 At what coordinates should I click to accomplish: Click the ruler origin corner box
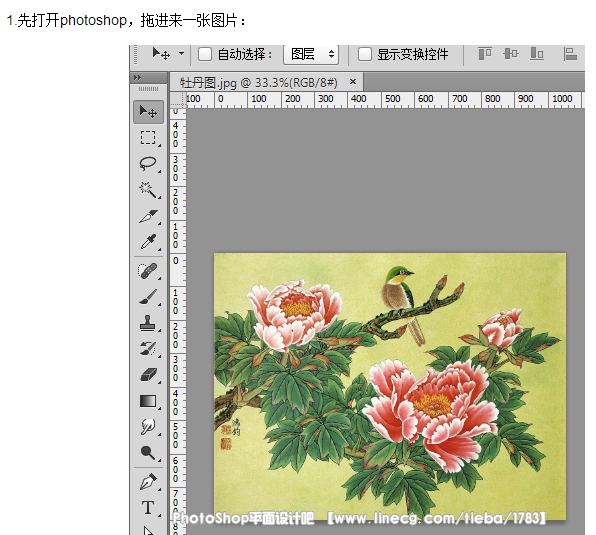pos(178,100)
